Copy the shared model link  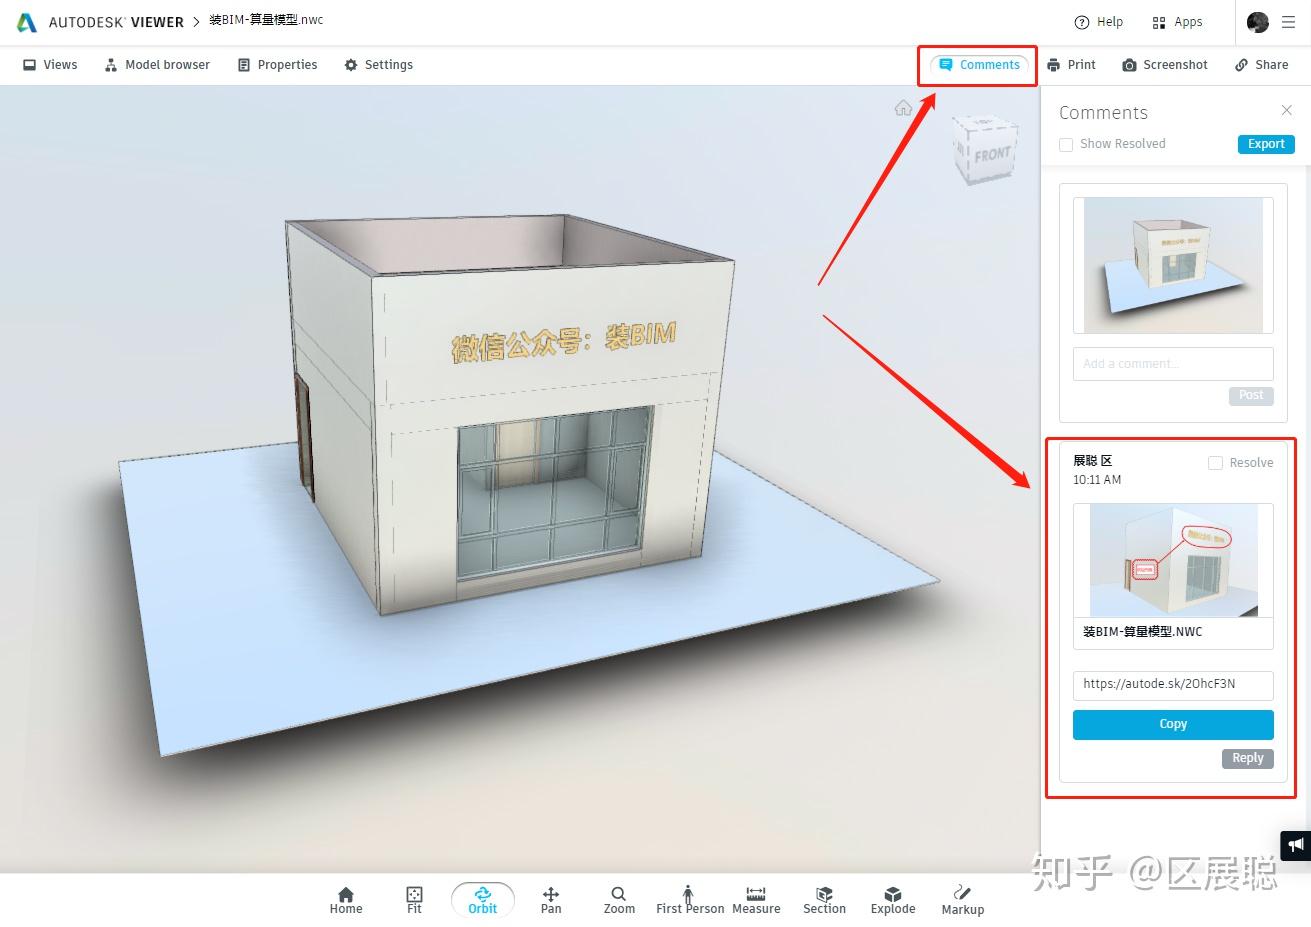pos(1172,724)
